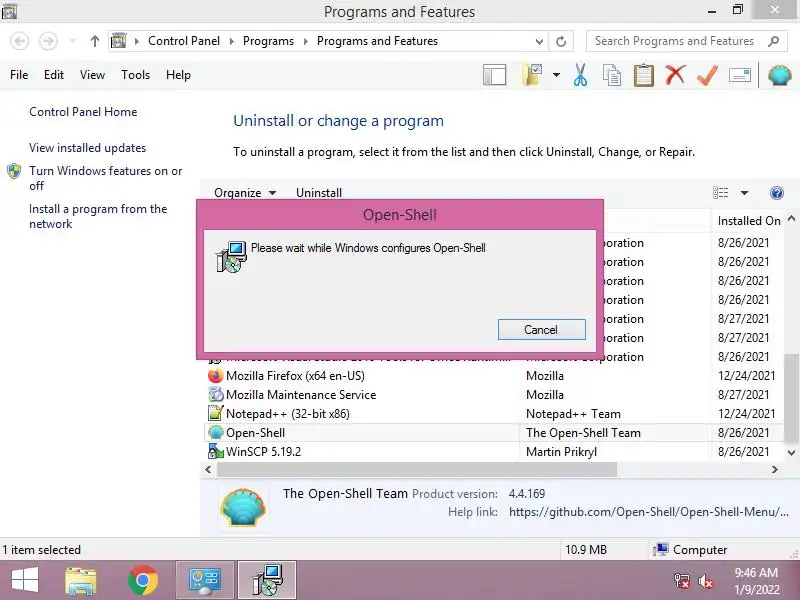
Task: Open Control Panel Home link
Action: (x=83, y=112)
